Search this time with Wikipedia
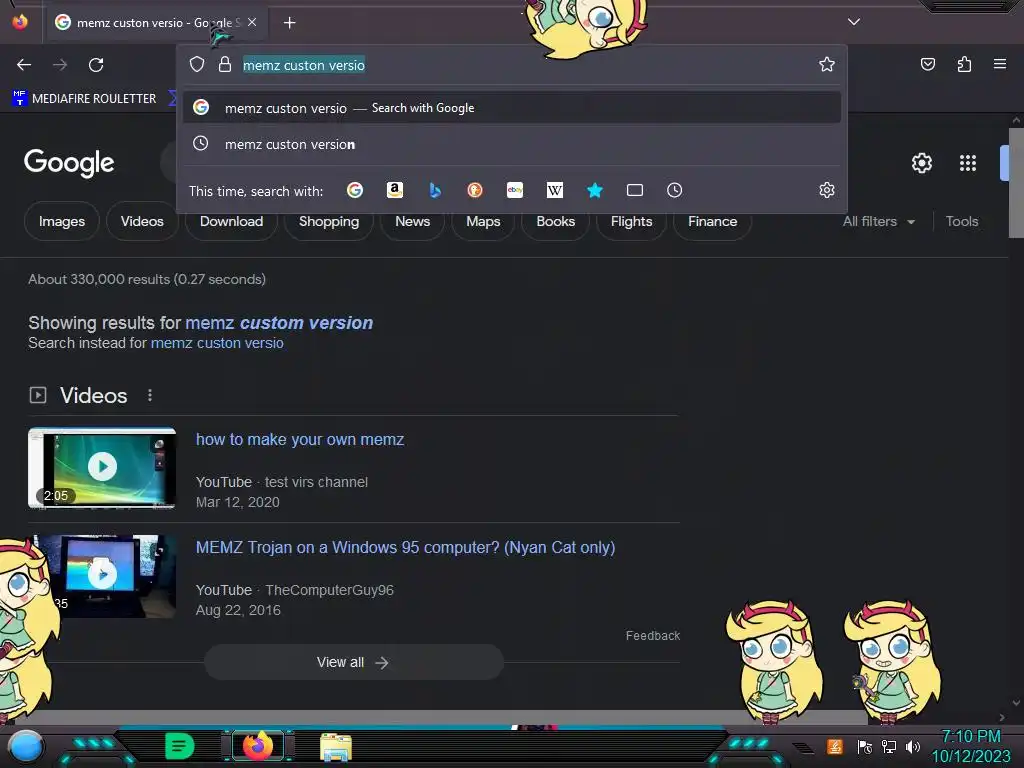 click(554, 190)
